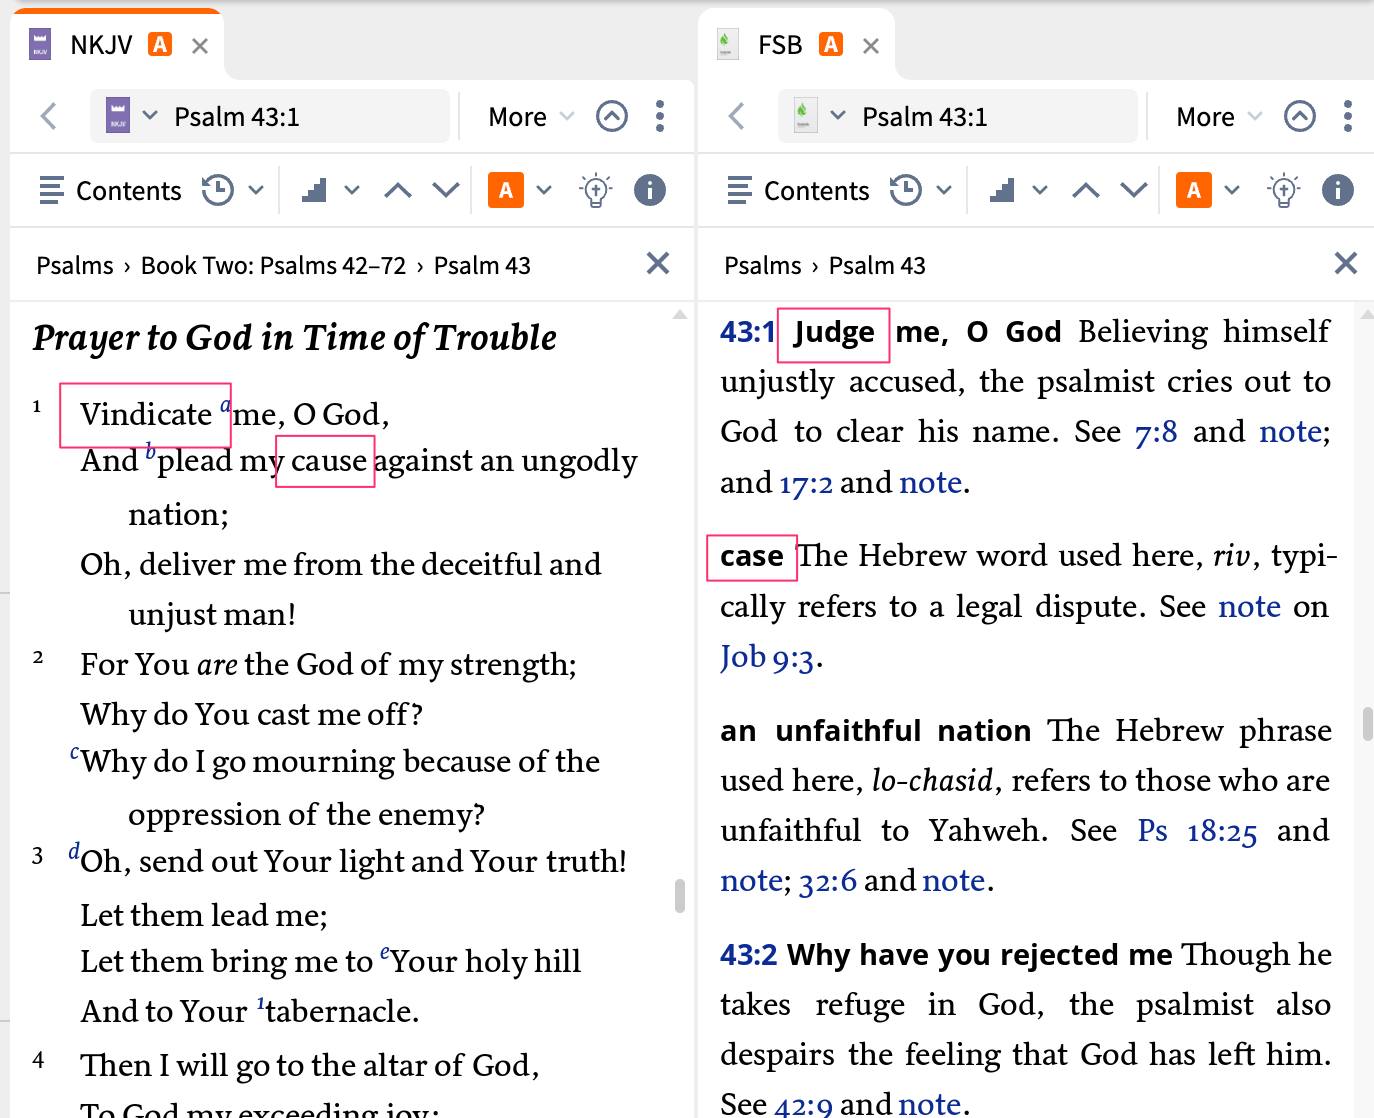Follow the 42:9 reference link in FSB
The width and height of the screenshot is (1374, 1118).
[805, 1104]
